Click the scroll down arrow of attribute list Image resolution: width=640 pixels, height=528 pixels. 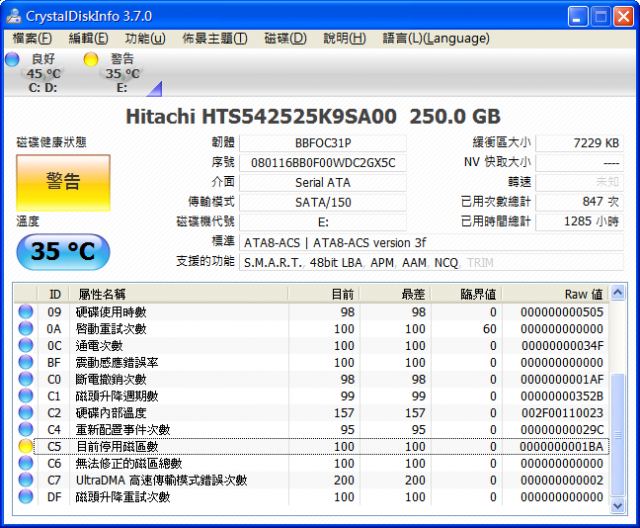(618, 506)
